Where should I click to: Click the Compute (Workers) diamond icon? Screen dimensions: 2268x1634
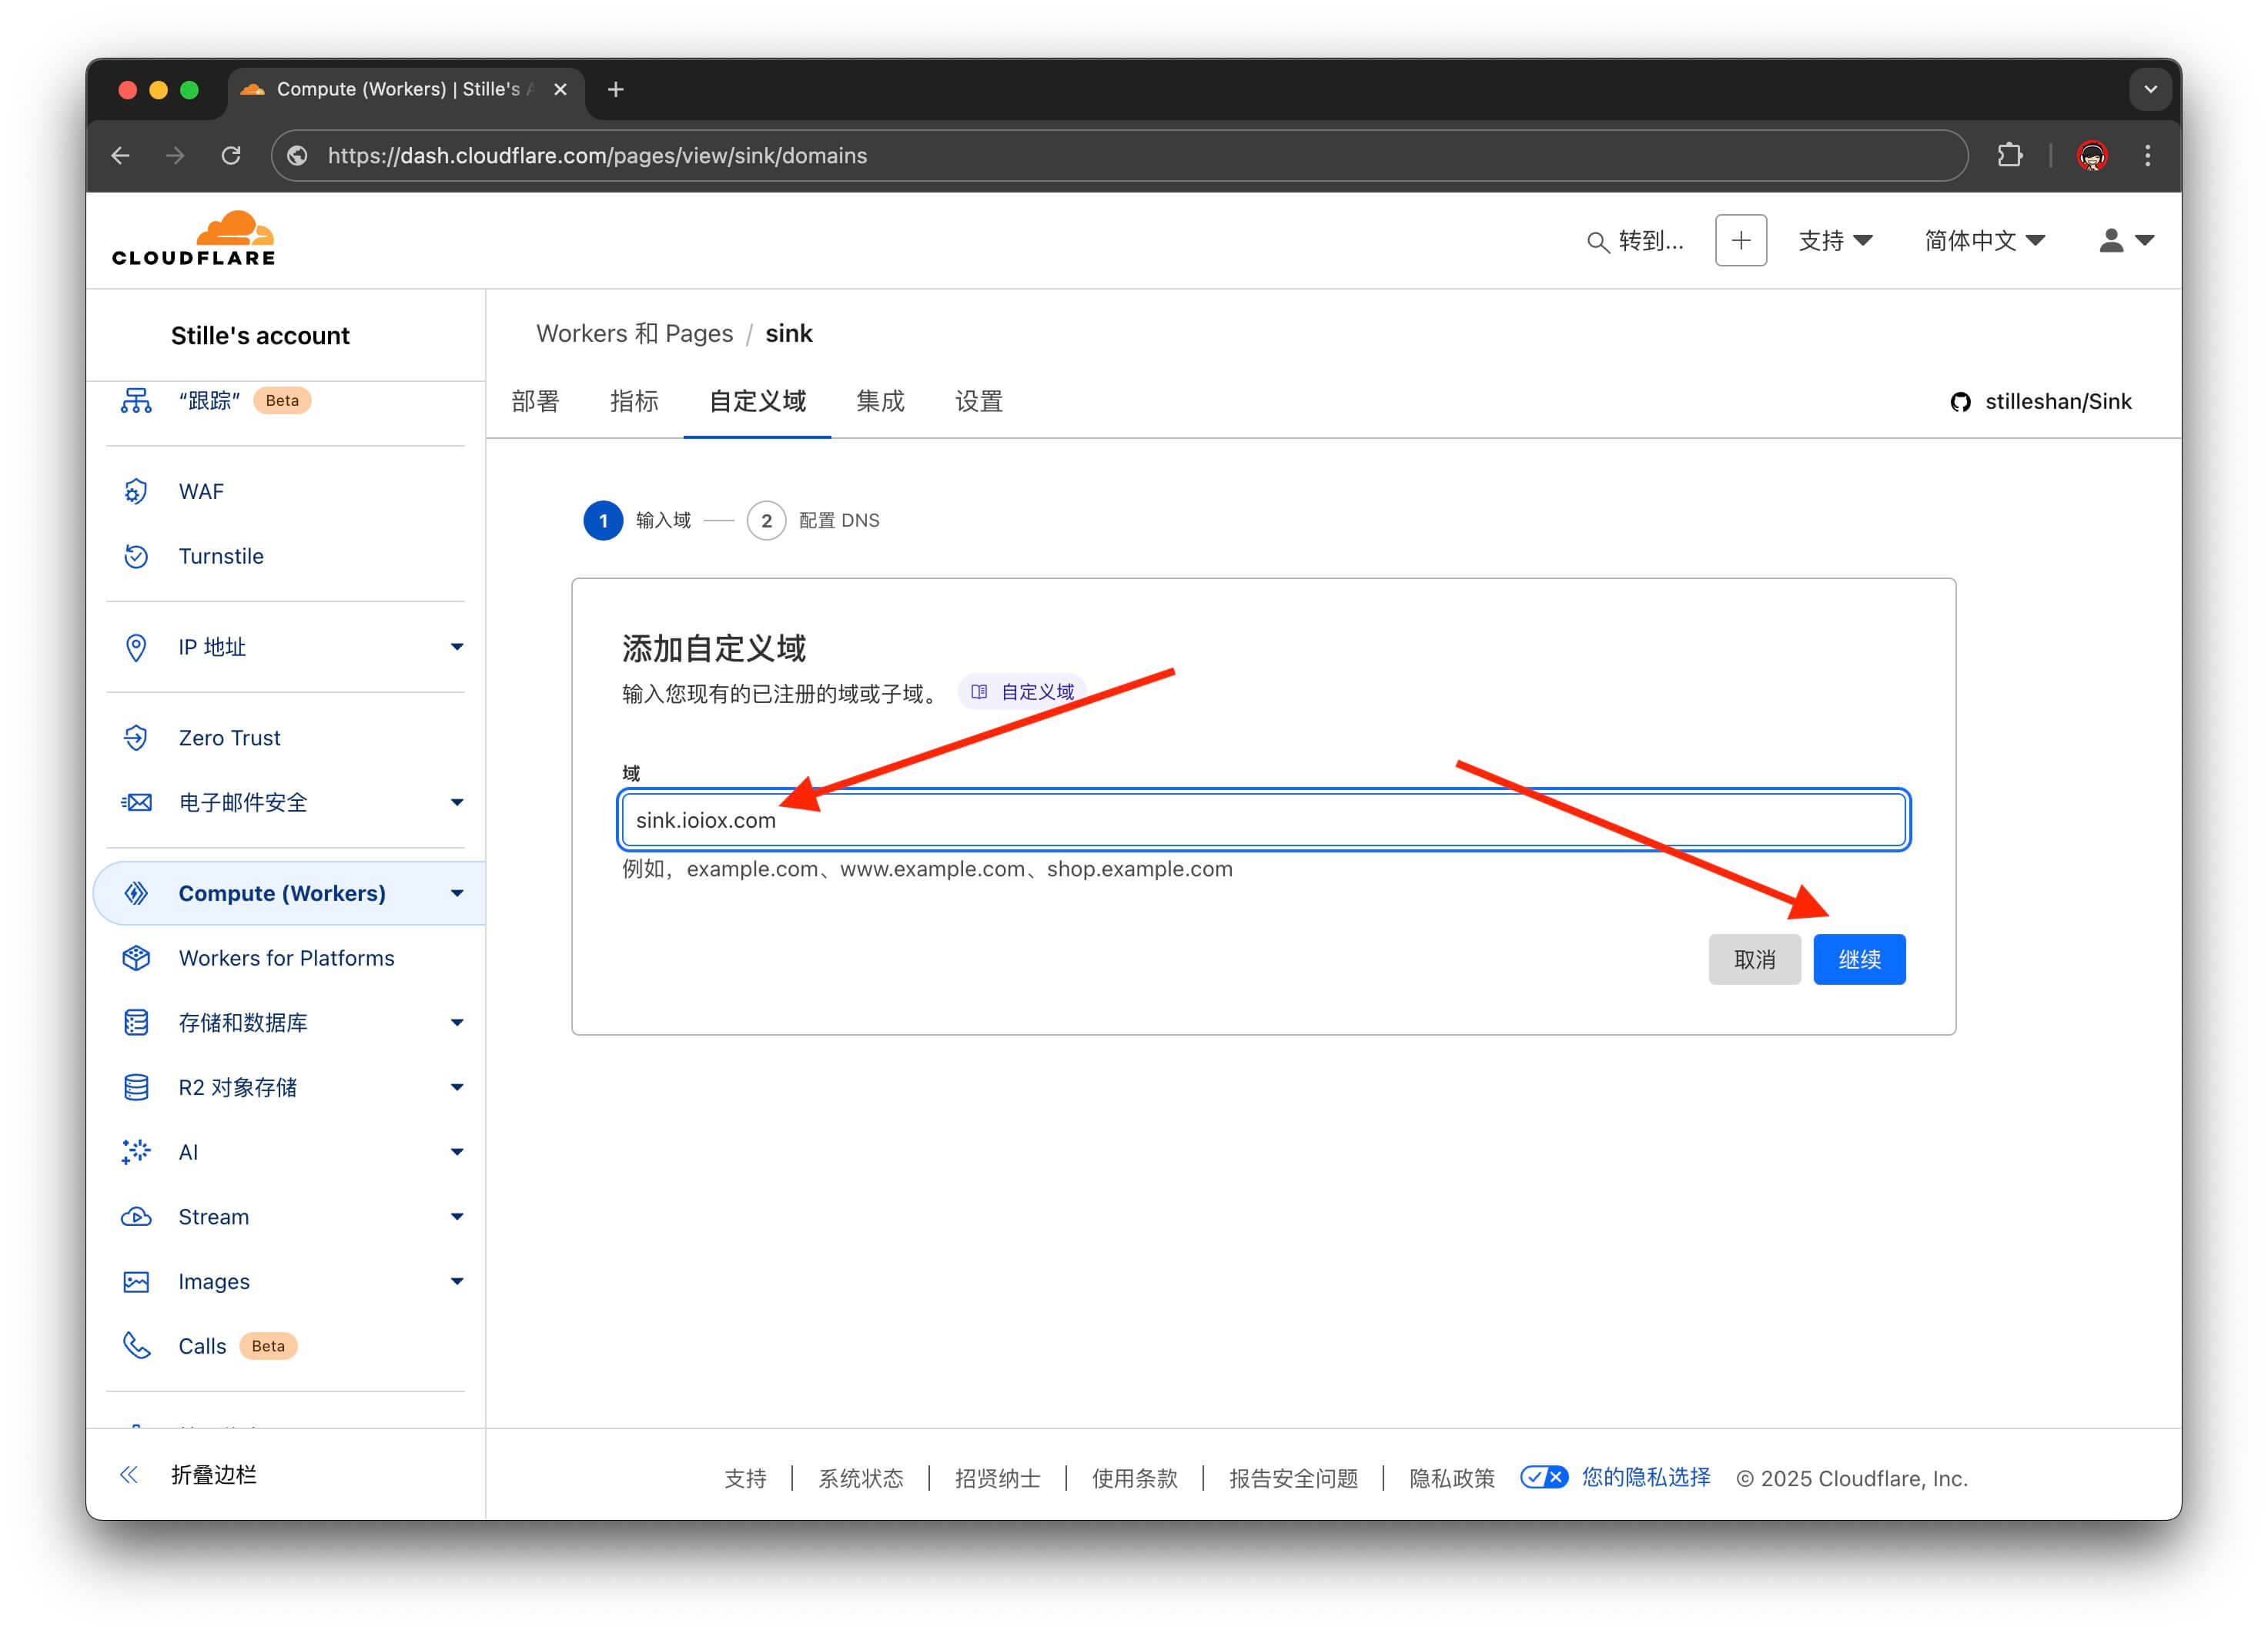(136, 893)
